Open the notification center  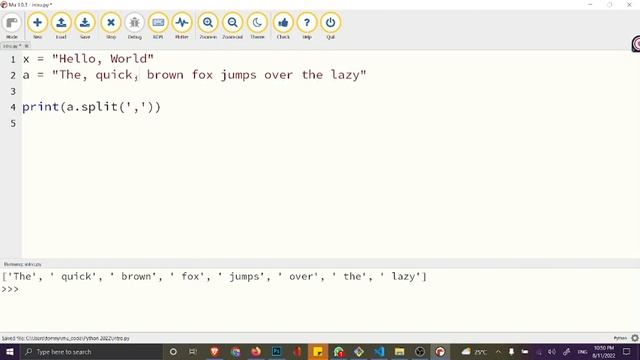pos(627,352)
